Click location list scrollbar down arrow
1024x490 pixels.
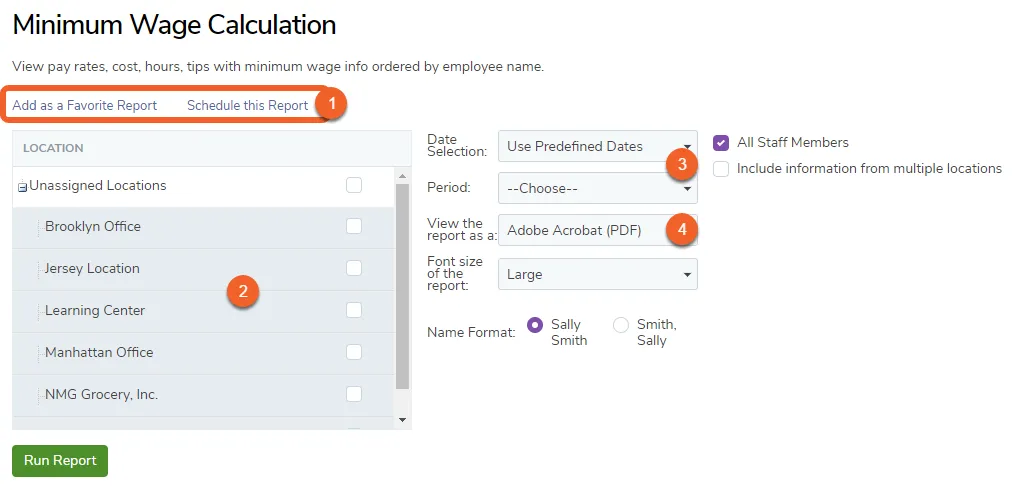click(x=402, y=420)
